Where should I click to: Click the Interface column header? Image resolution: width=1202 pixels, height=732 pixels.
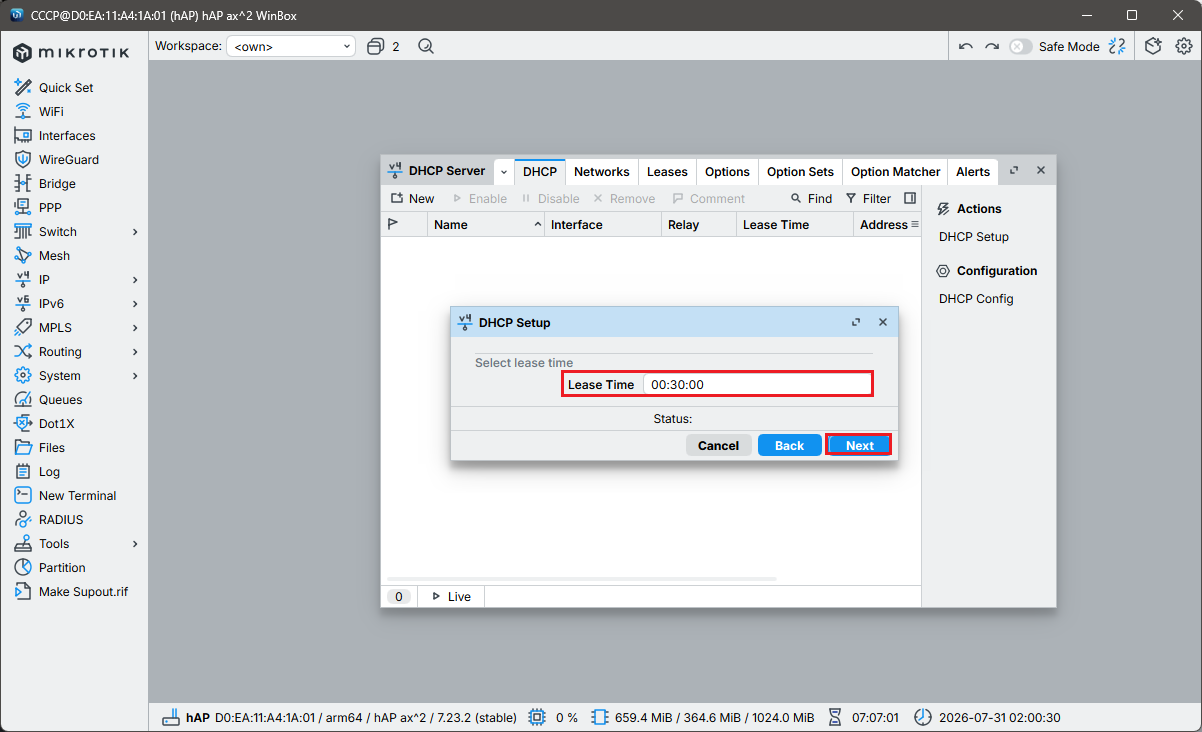[603, 225]
